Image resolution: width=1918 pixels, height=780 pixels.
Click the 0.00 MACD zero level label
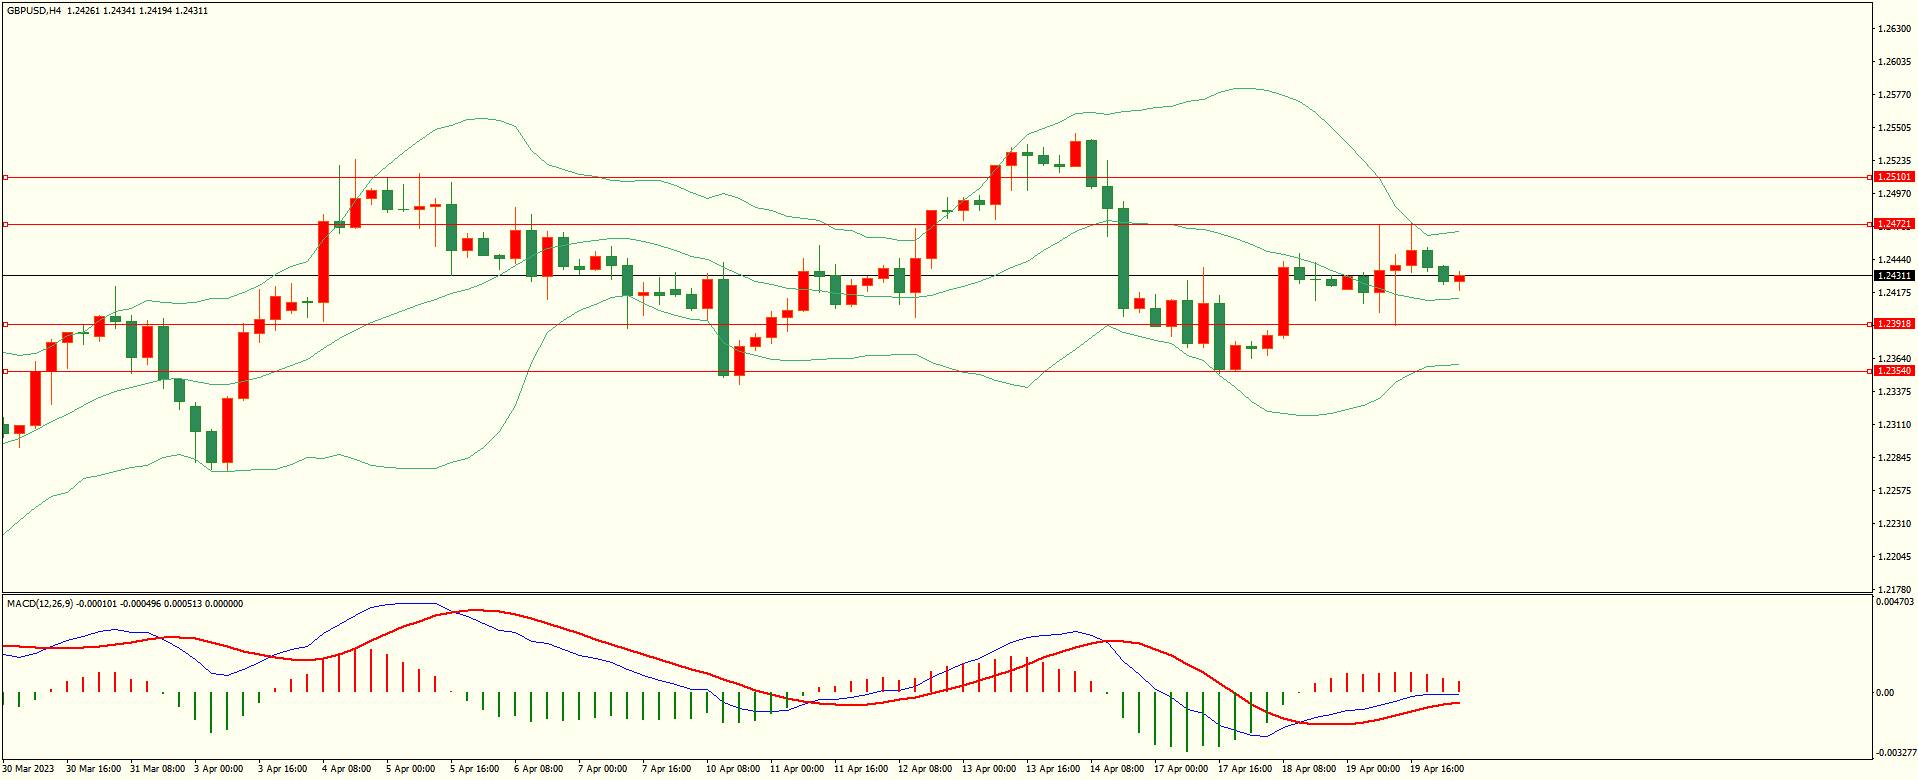pyautogui.click(x=1885, y=693)
